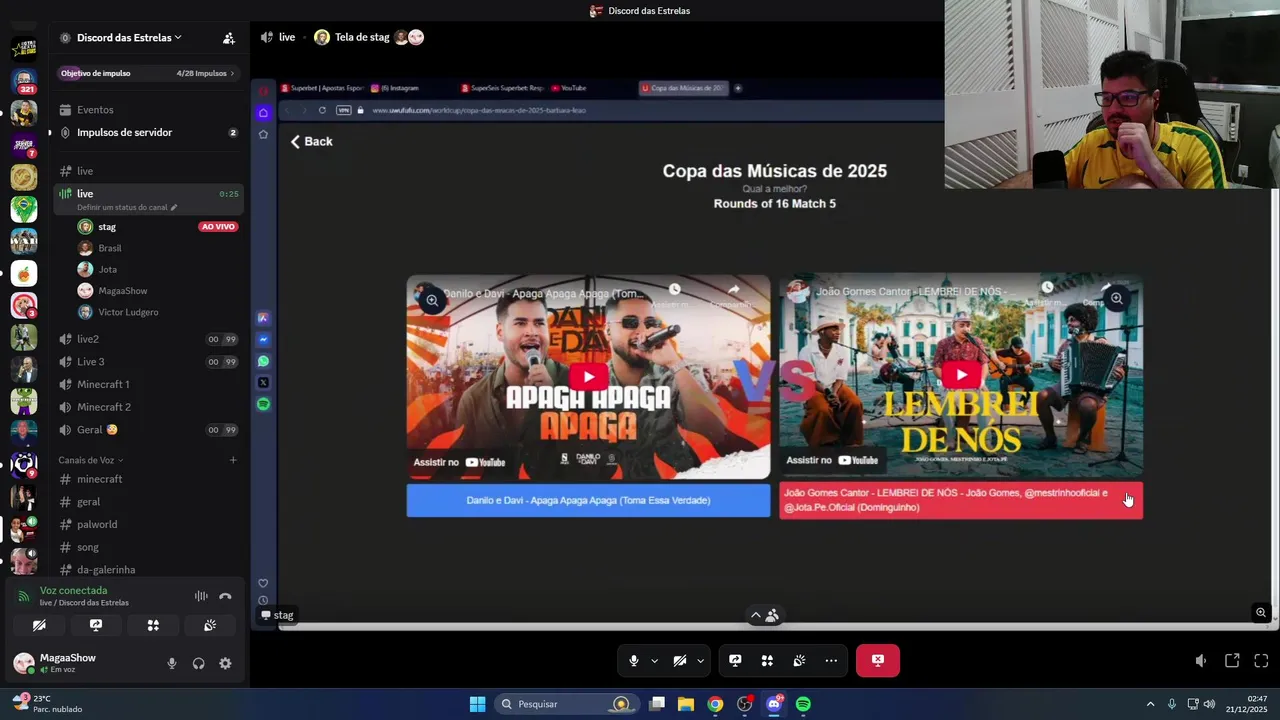Stop watching stream with red button
The width and height of the screenshot is (1280, 720).
tap(877, 660)
